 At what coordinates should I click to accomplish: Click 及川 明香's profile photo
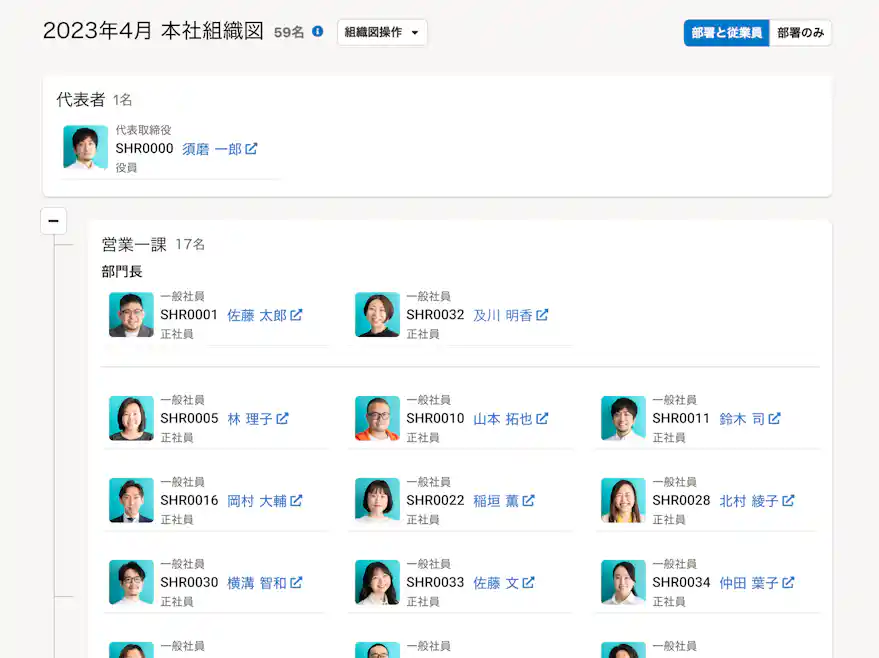(377, 314)
